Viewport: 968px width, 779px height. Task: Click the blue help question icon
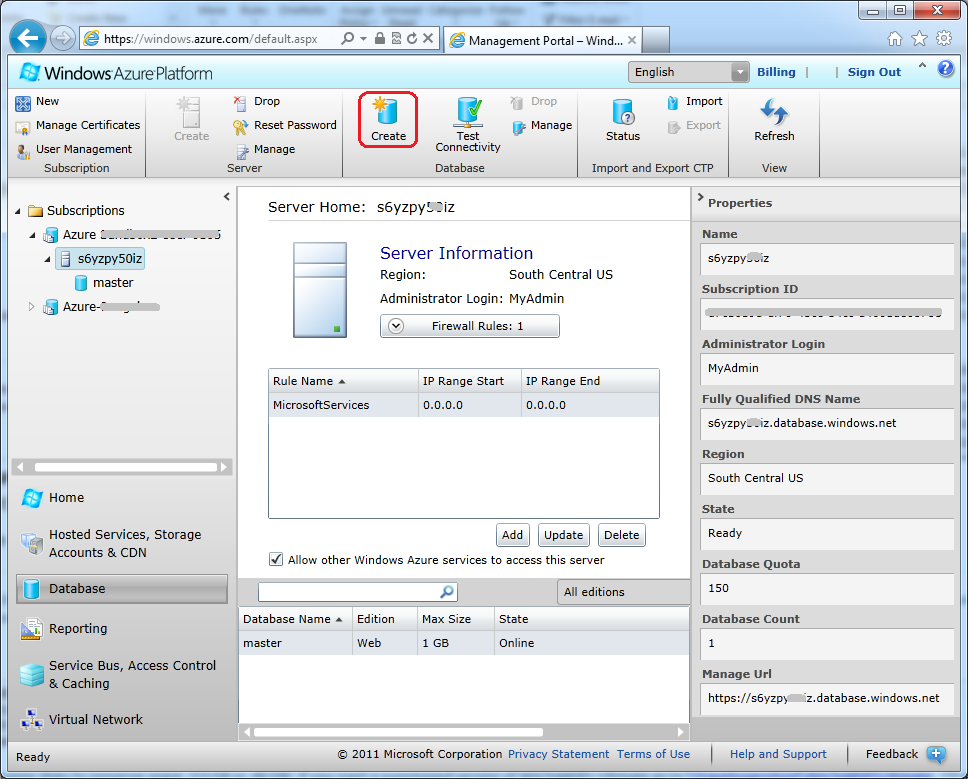pyautogui.click(x=945, y=69)
